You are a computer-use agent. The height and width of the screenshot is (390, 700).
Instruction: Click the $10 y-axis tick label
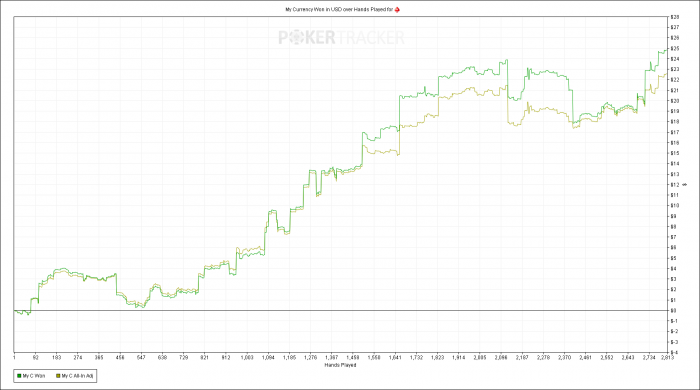[675, 206]
